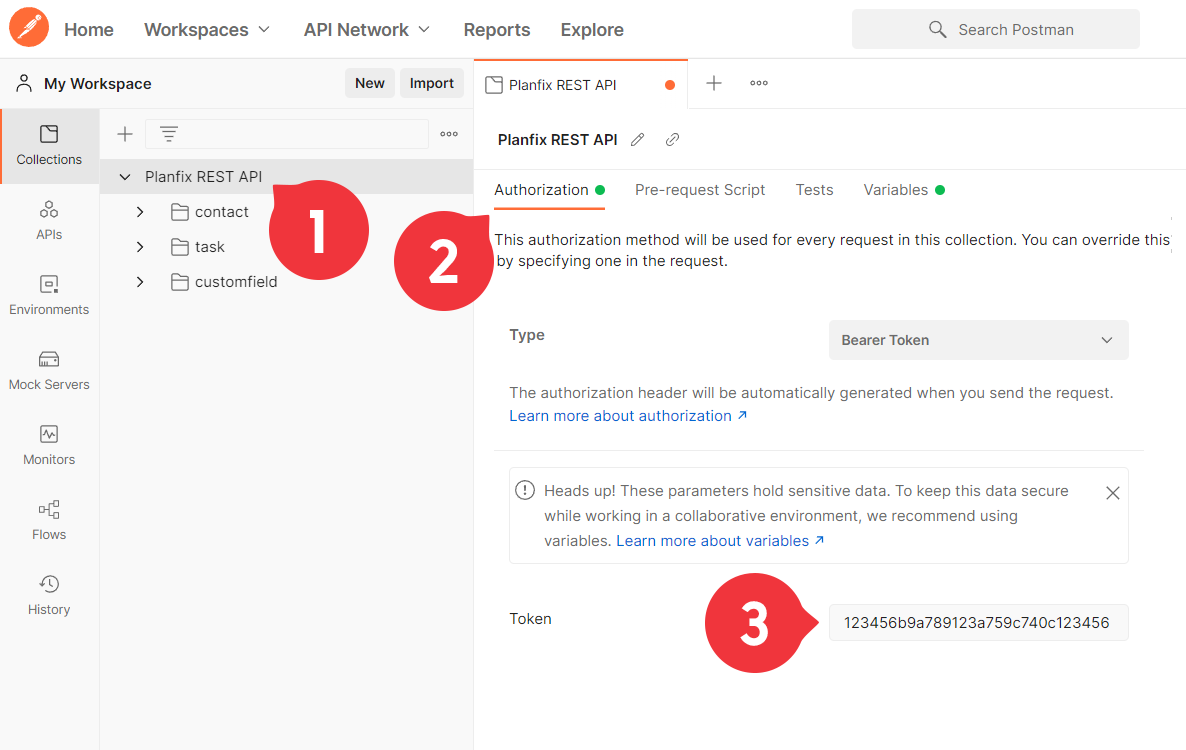Click into the Token input field
This screenshot has width=1186, height=750.
[979, 622]
